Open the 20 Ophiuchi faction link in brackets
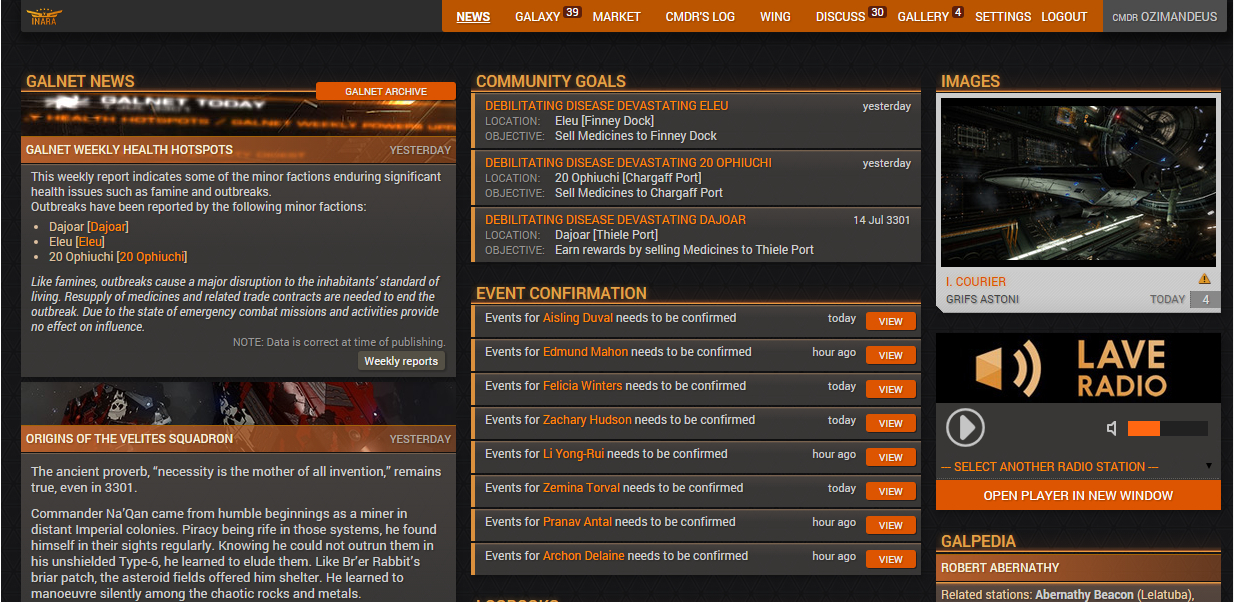 (152, 257)
